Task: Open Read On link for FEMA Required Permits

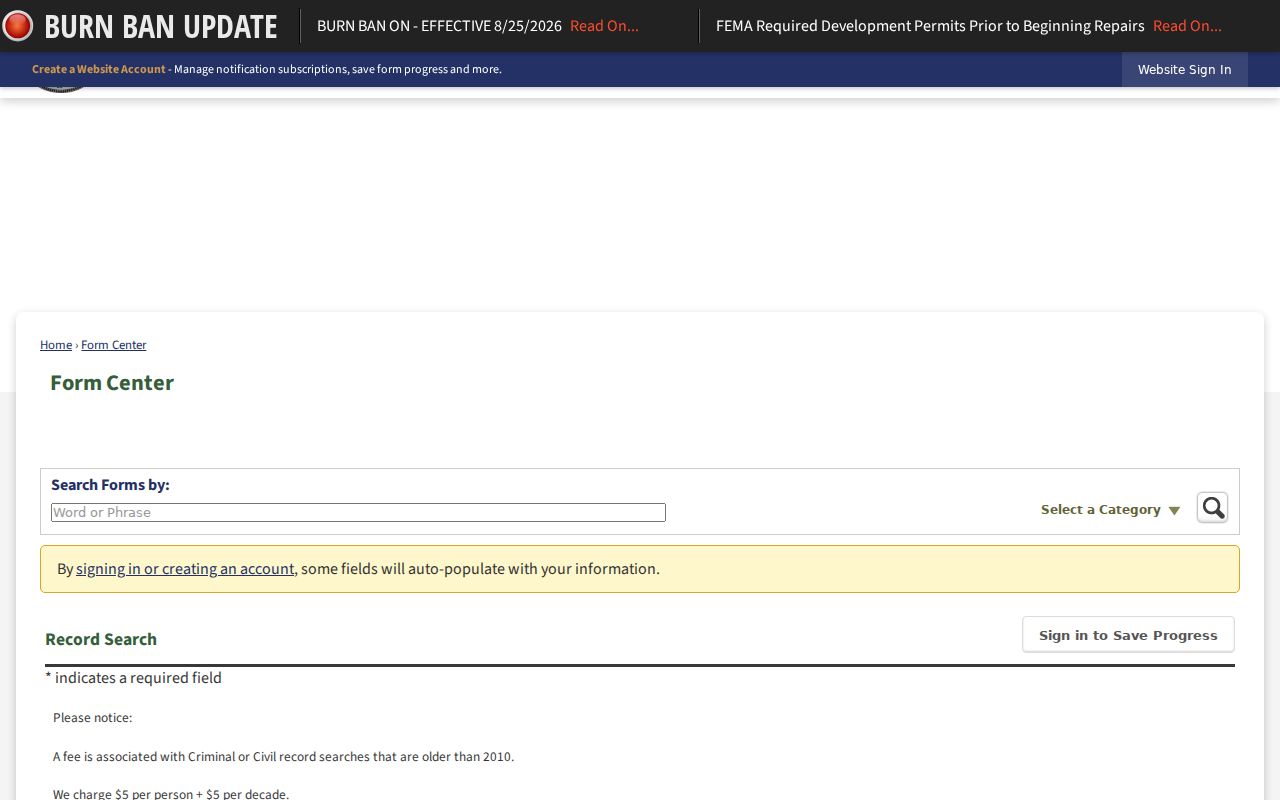Action: tap(1187, 26)
